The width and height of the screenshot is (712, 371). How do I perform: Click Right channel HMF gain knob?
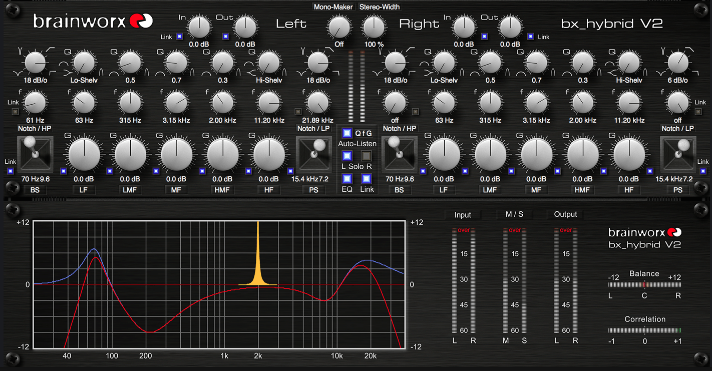[583, 154]
